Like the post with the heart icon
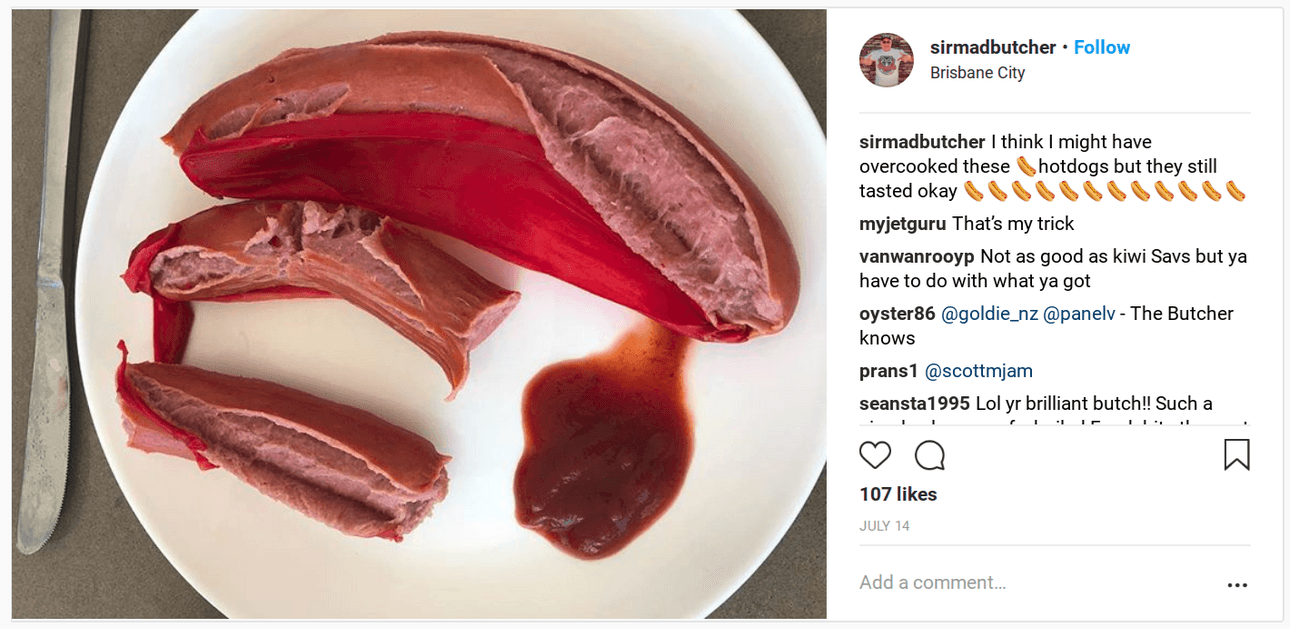The image size is (1290, 629). 875,456
